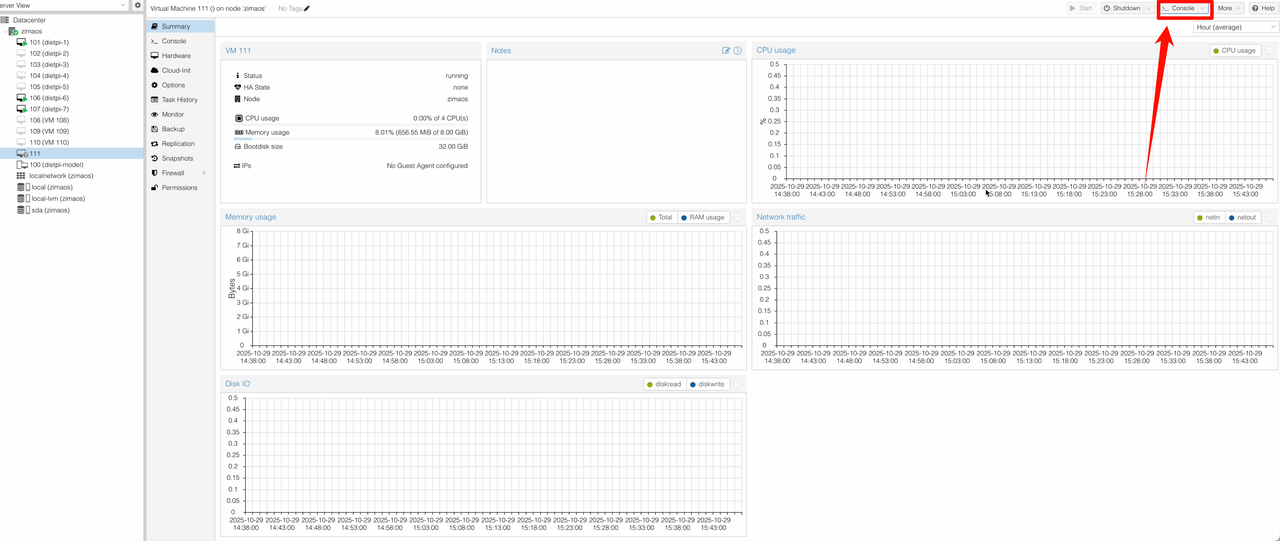Expand the More actions menu
This screenshot has height=541, width=1280.
(1228, 8)
